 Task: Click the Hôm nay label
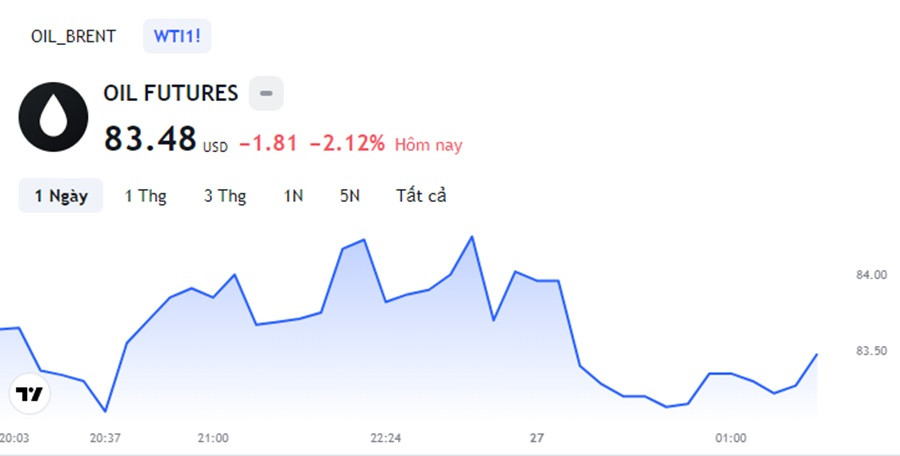[x=428, y=145]
